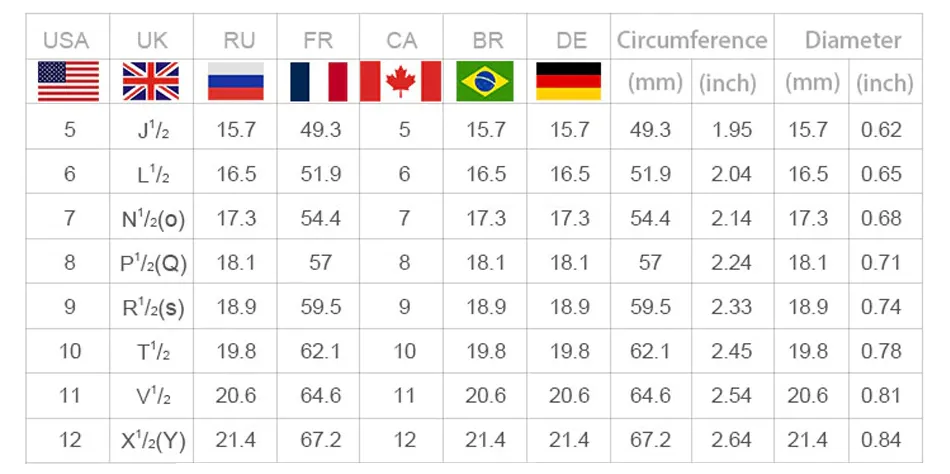
Task: Click the USA column header text
Action: pos(67,41)
